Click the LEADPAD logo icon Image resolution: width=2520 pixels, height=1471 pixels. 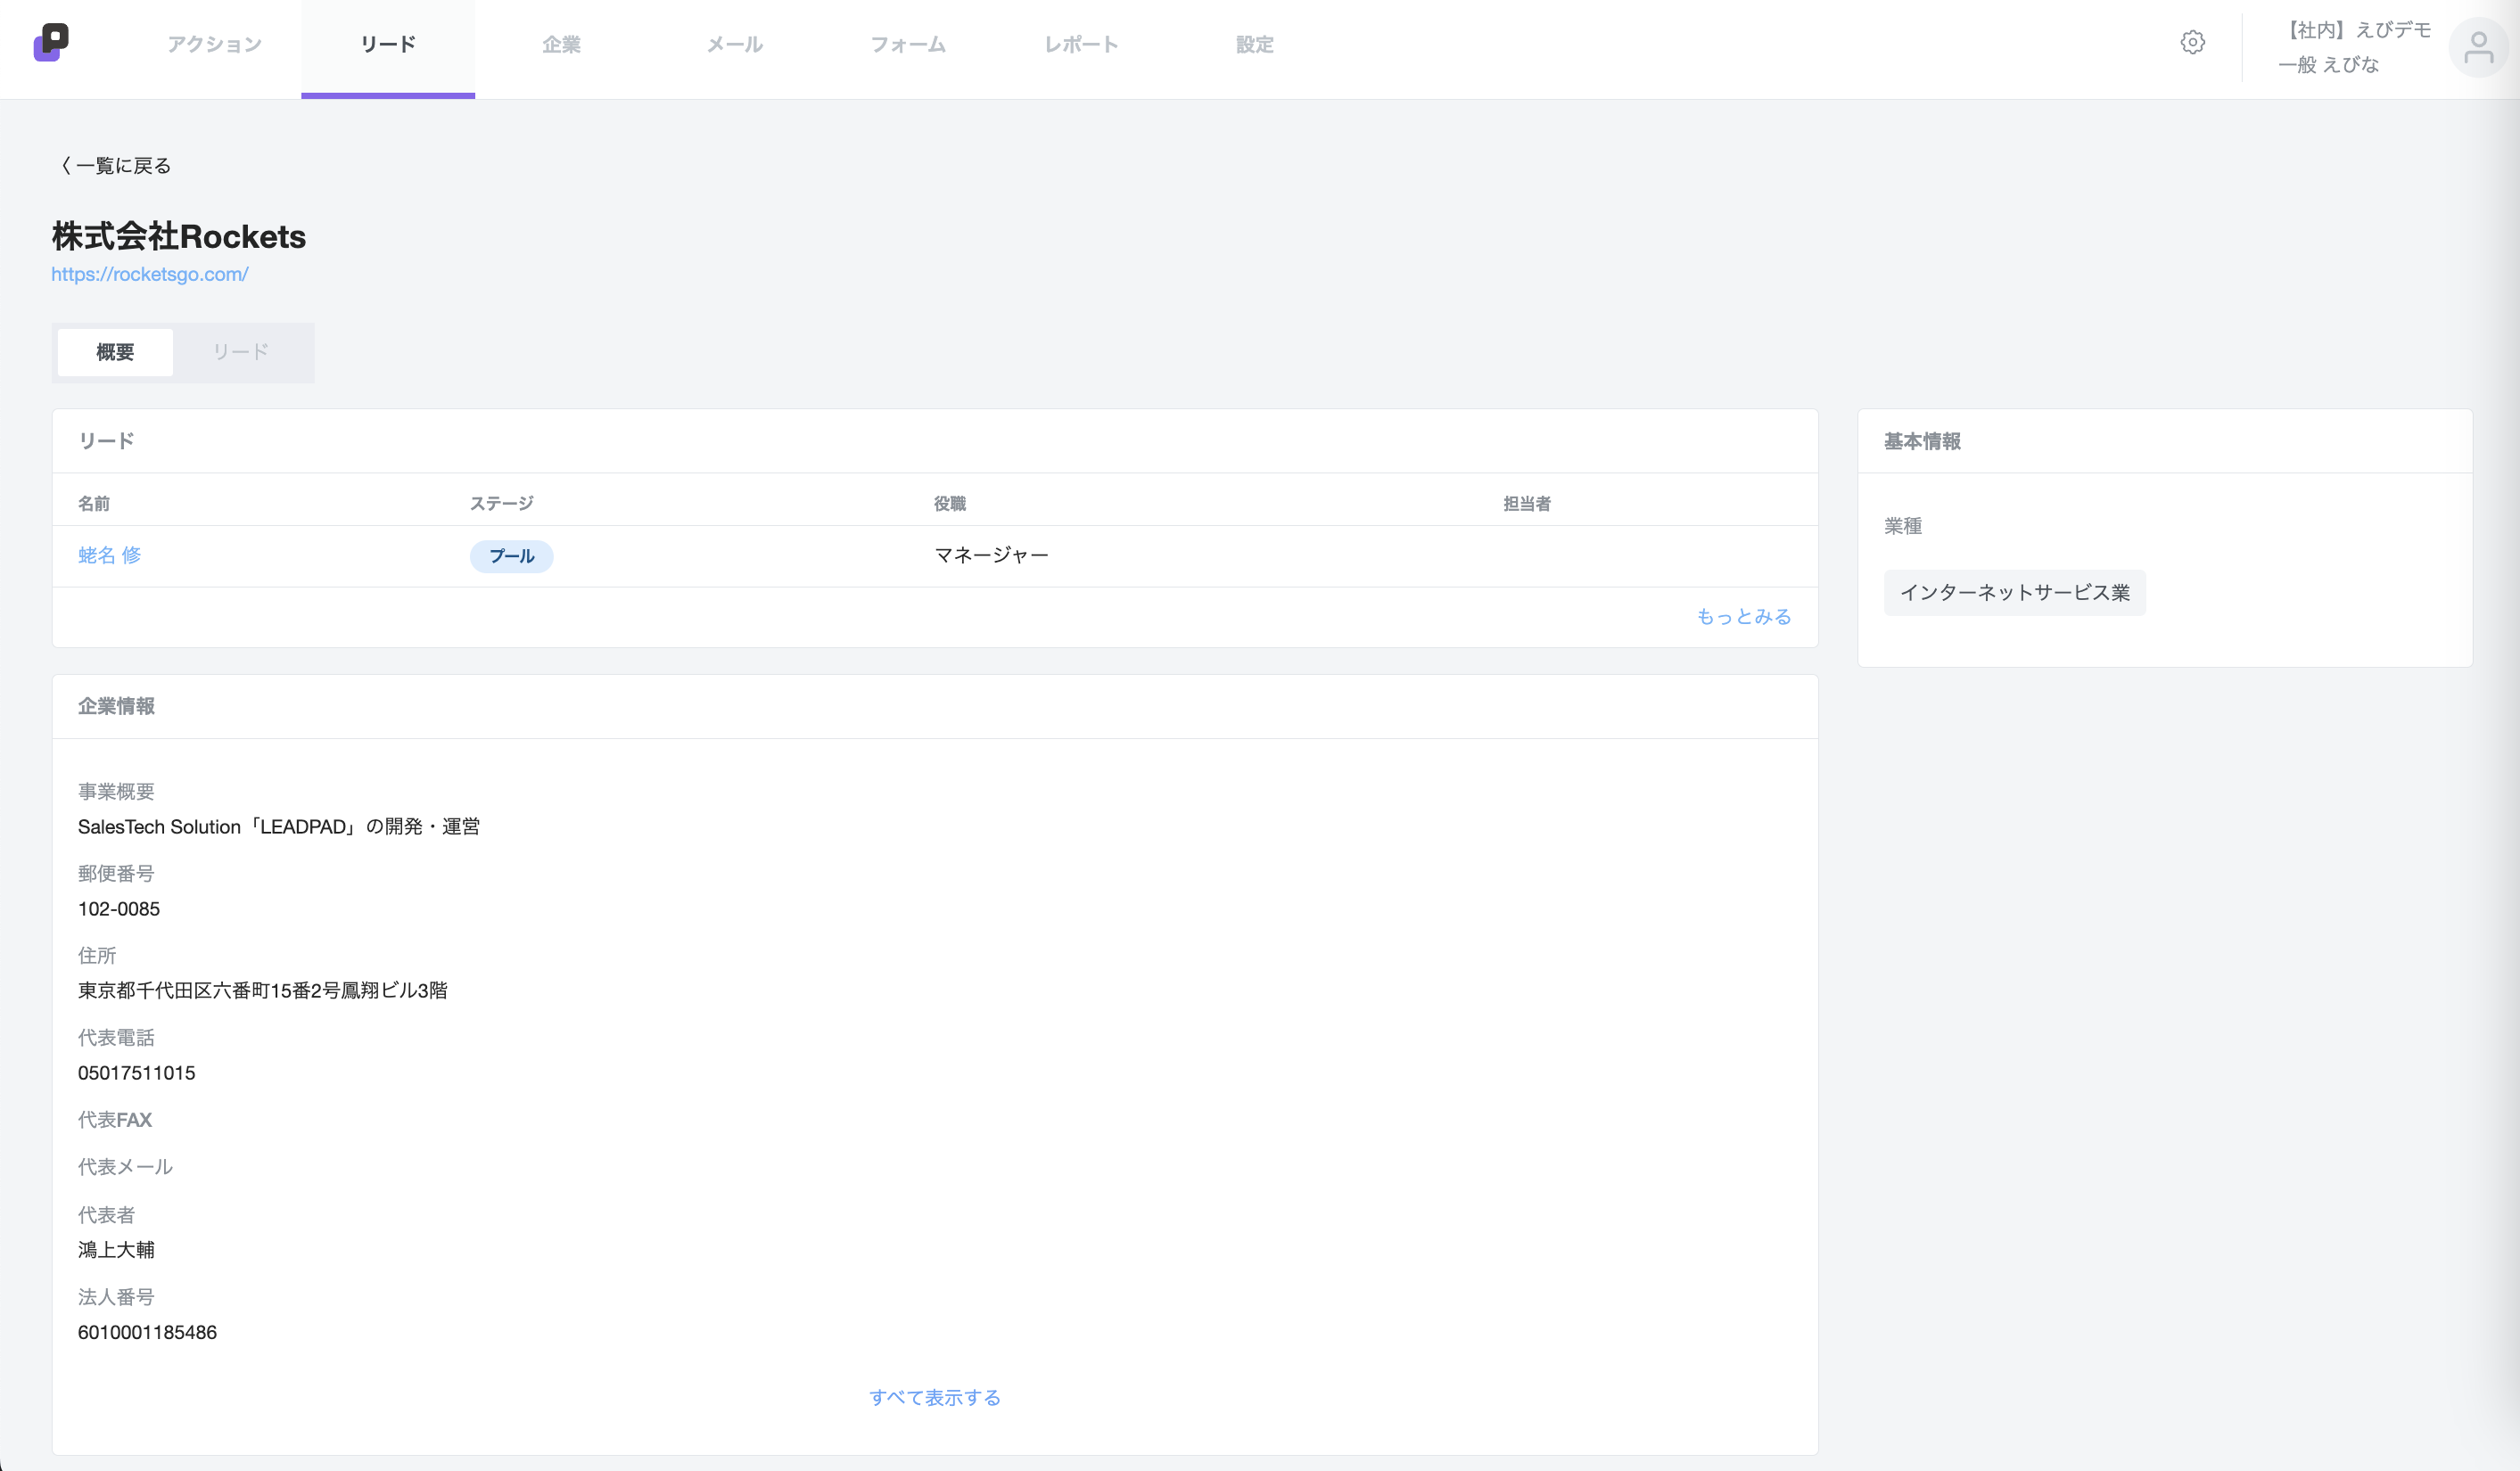coord(51,43)
